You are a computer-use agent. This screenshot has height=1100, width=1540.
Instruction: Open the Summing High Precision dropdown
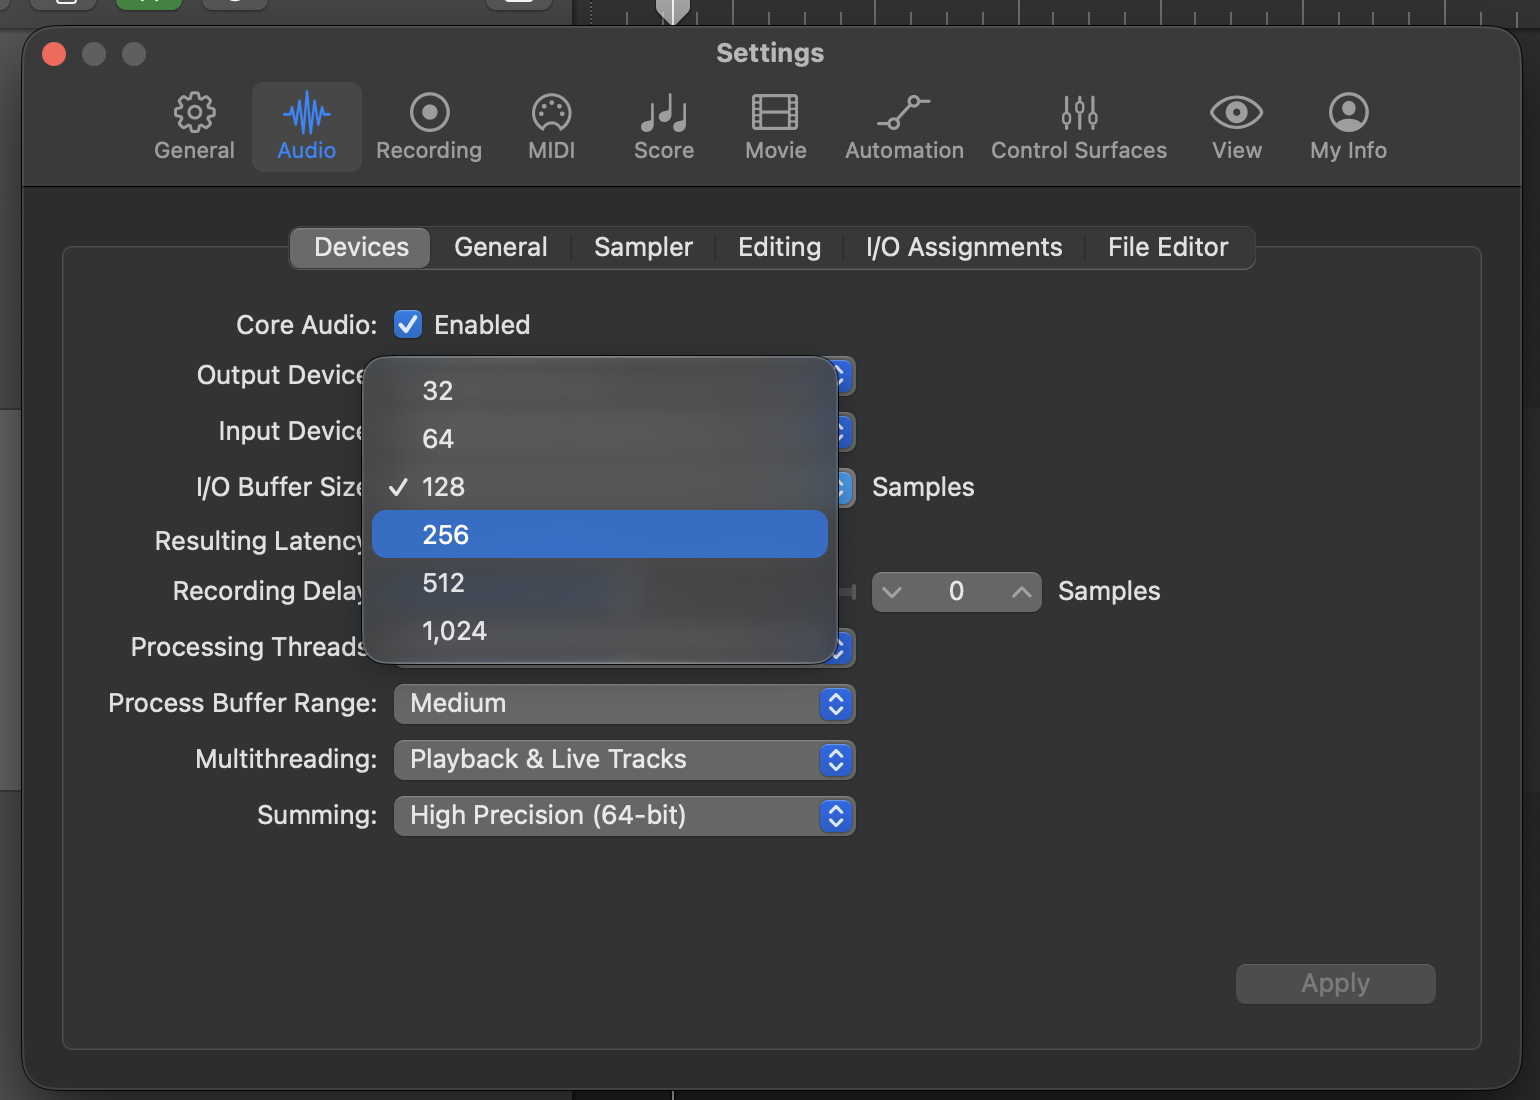[625, 815]
